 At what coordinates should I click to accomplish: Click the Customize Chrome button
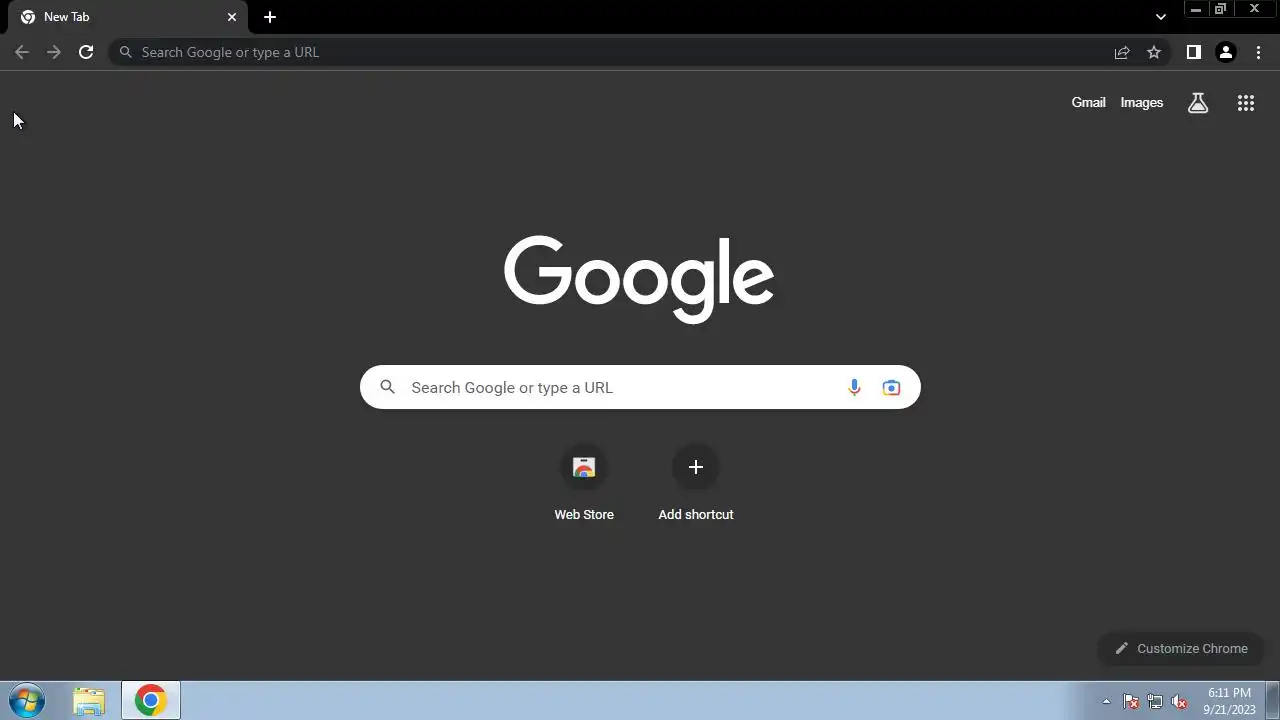click(x=1181, y=648)
